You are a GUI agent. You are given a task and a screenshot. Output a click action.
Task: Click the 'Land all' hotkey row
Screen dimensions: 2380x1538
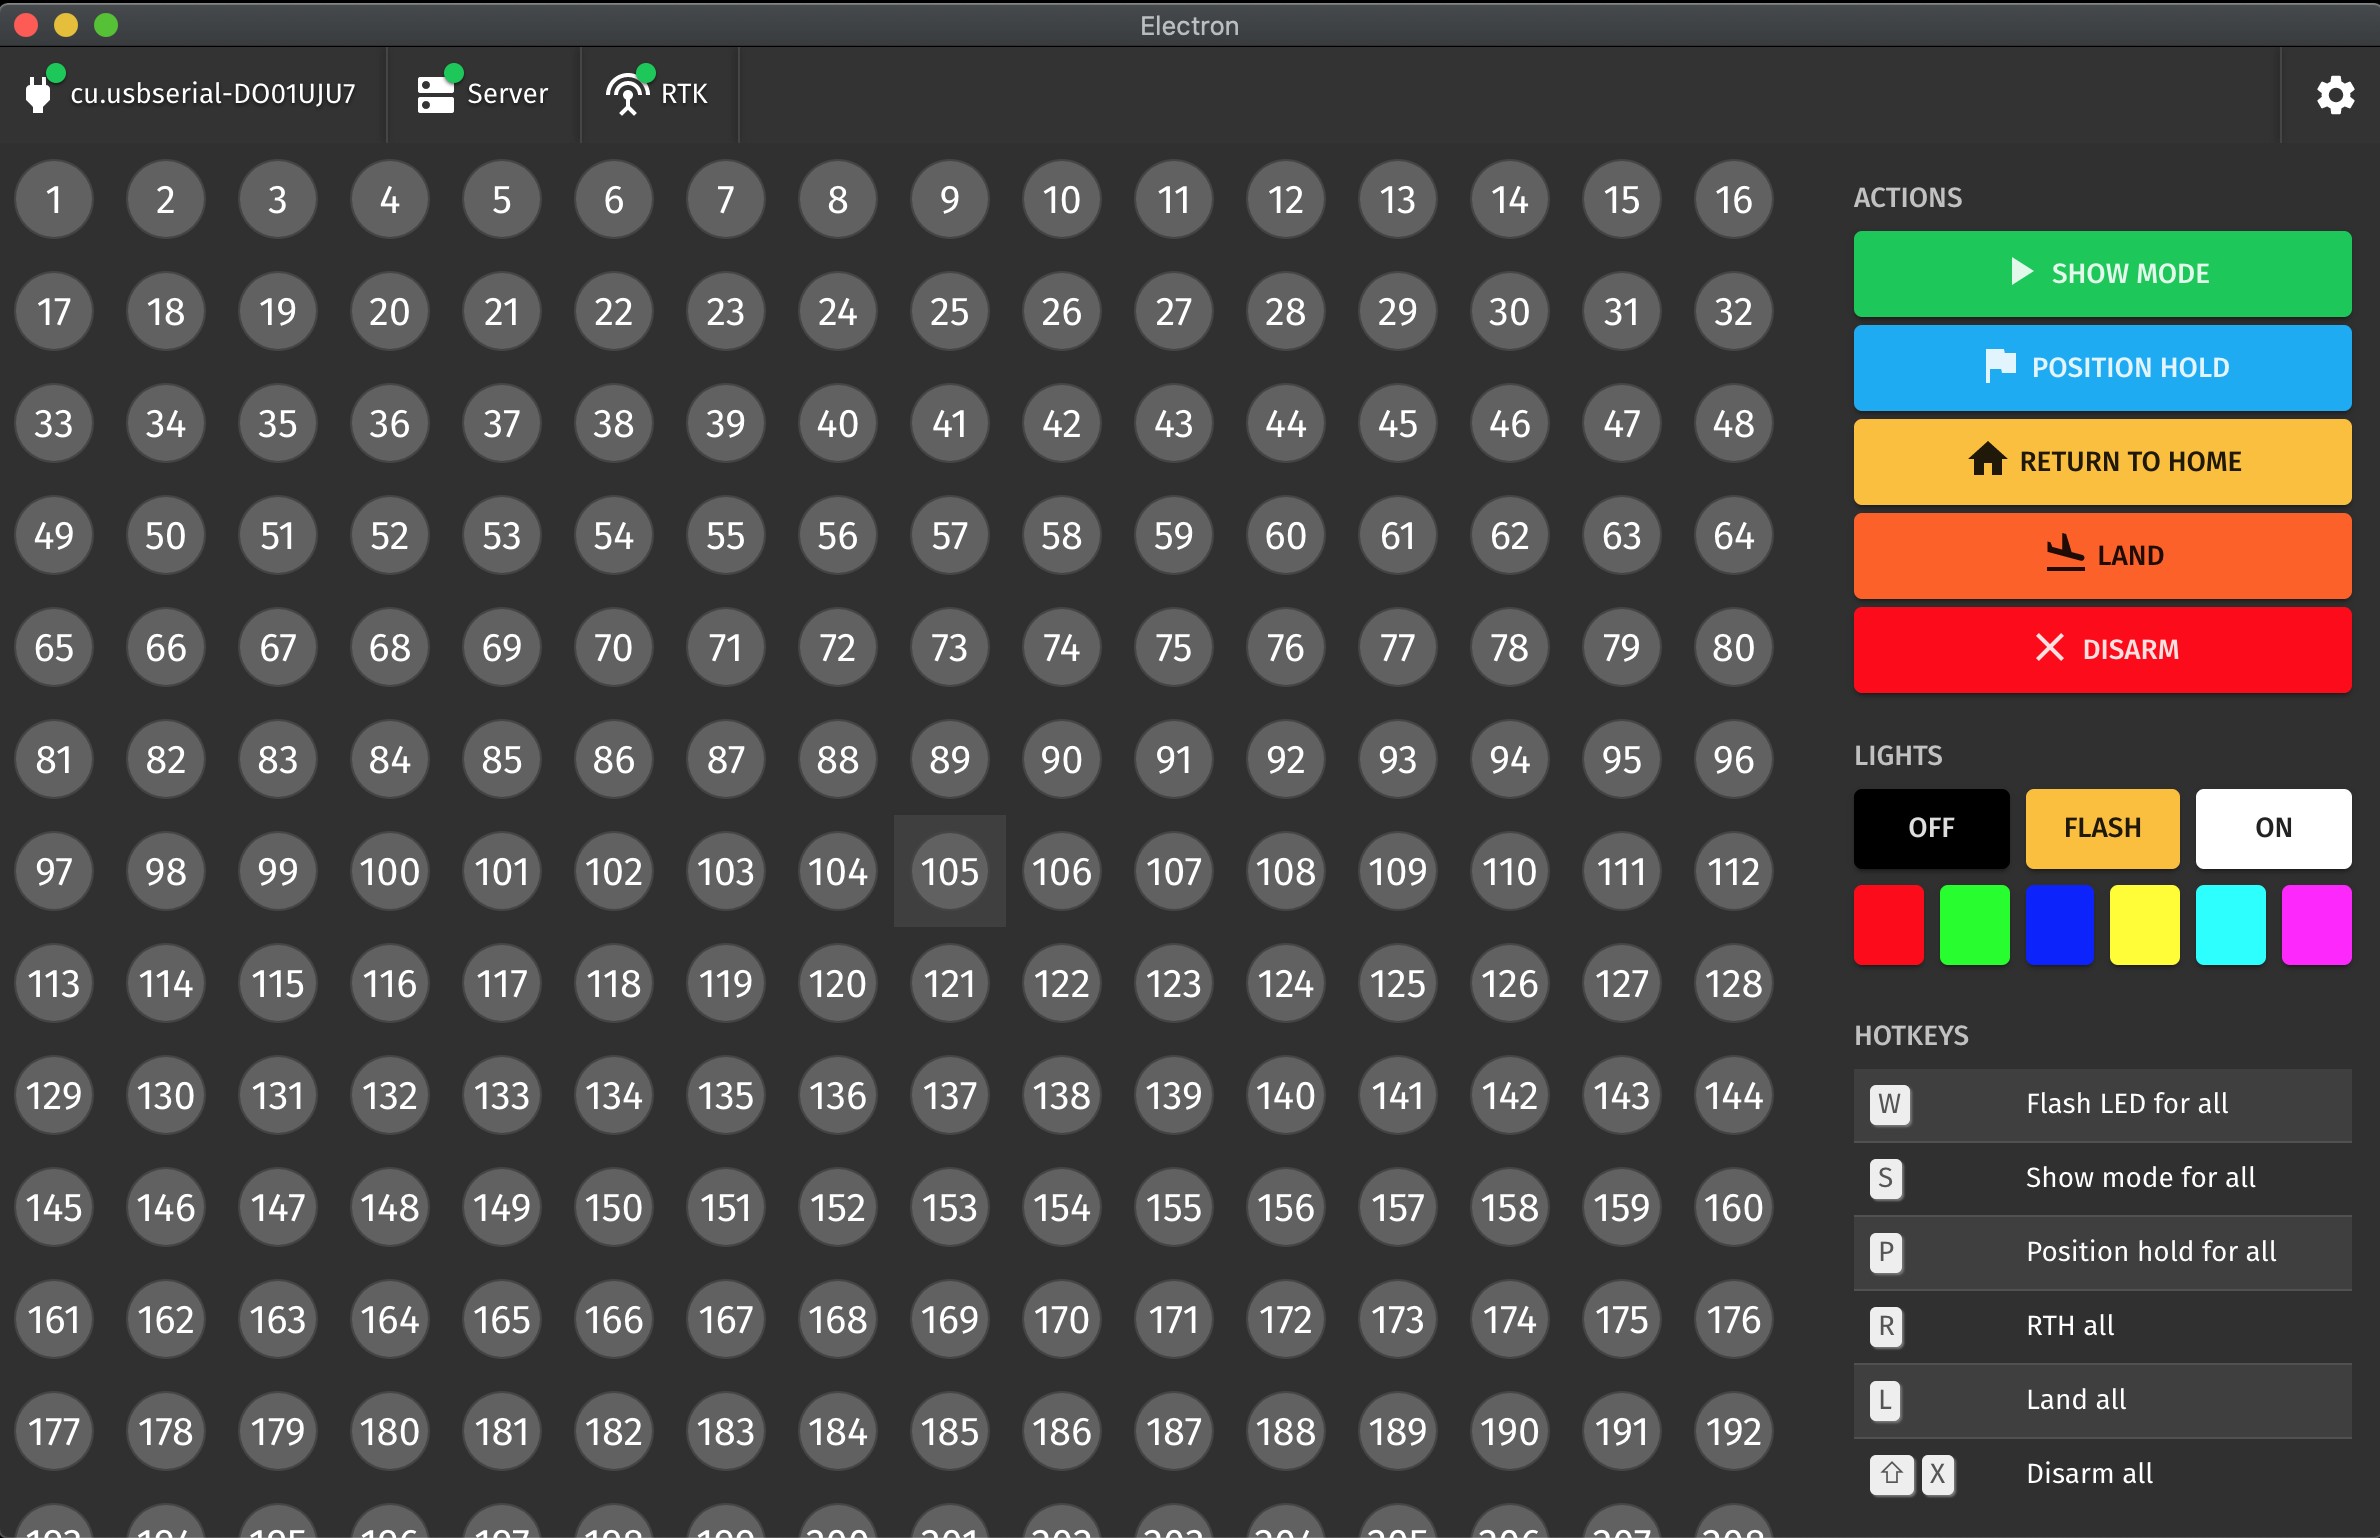[2102, 1400]
